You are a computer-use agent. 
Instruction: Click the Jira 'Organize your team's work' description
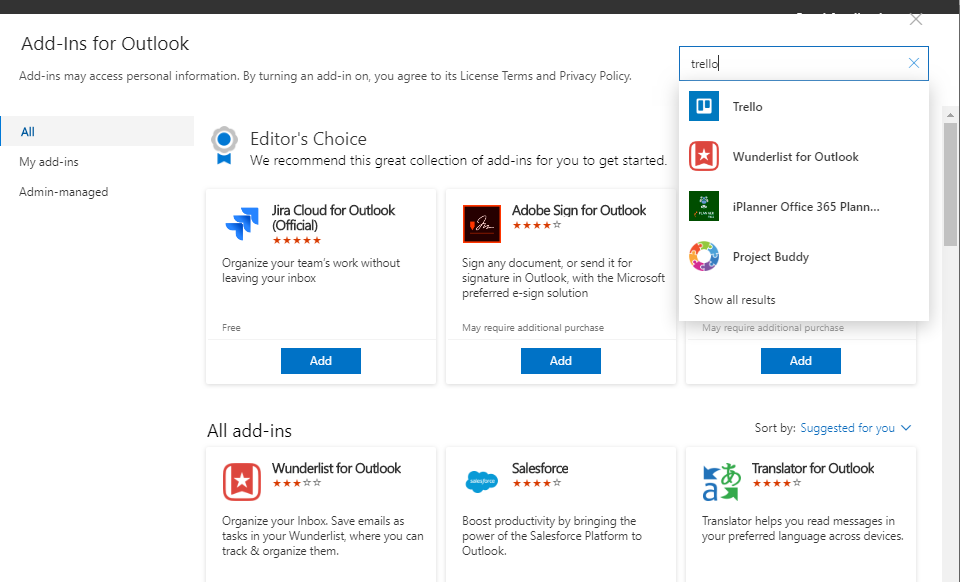tap(311, 270)
